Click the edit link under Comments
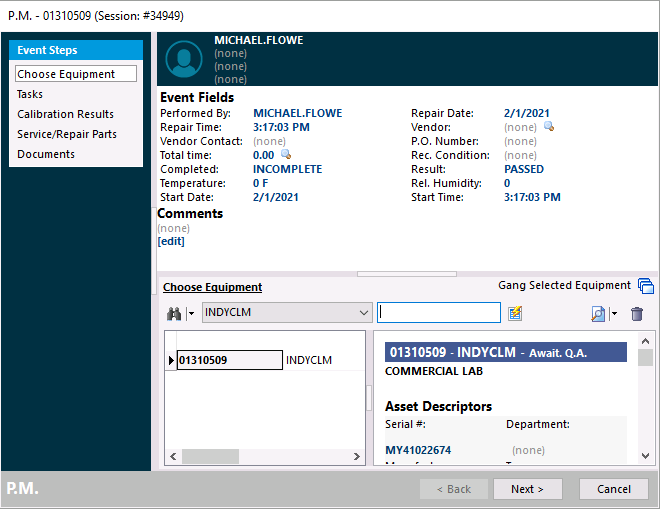 click(171, 241)
